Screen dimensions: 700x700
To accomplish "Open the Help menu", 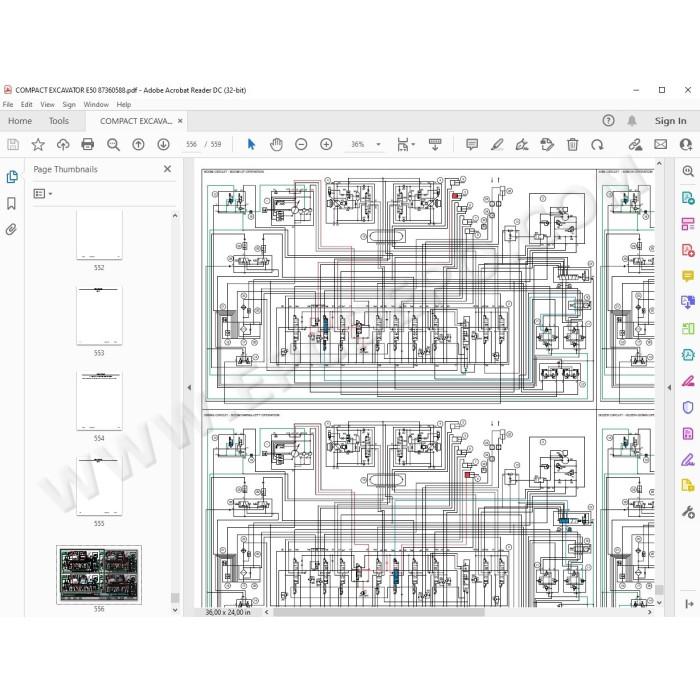I will click(x=124, y=104).
